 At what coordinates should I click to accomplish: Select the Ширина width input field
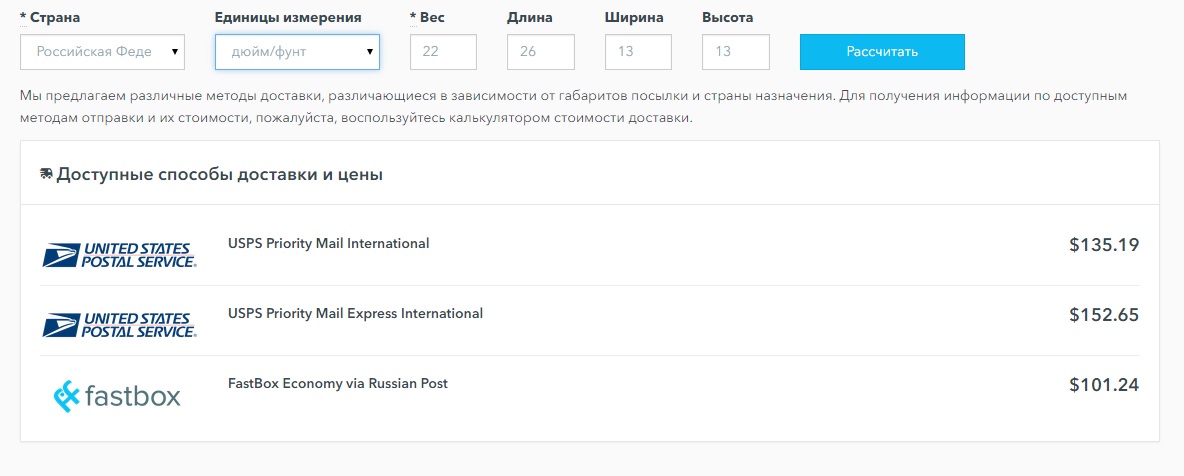click(638, 52)
